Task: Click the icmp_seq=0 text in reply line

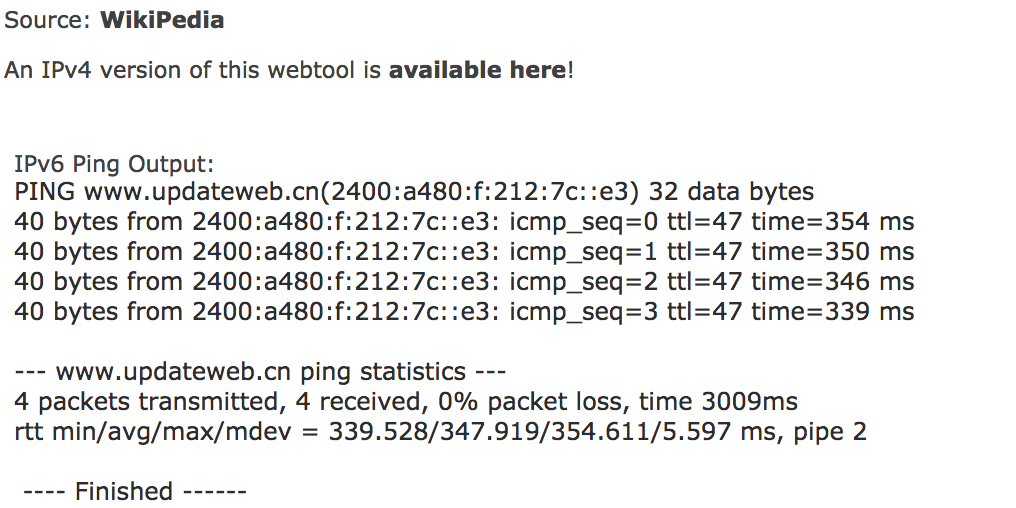Action: pos(580,222)
